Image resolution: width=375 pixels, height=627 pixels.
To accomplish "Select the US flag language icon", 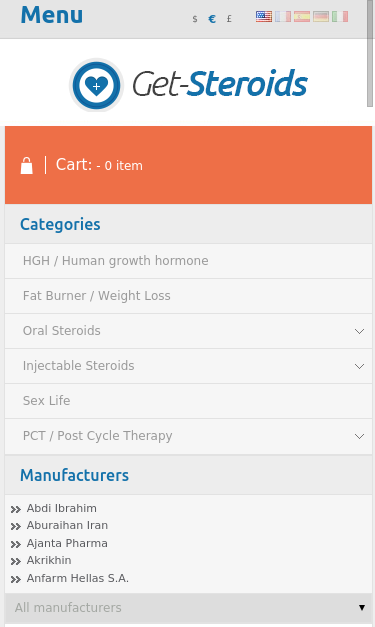I will (263, 16).
